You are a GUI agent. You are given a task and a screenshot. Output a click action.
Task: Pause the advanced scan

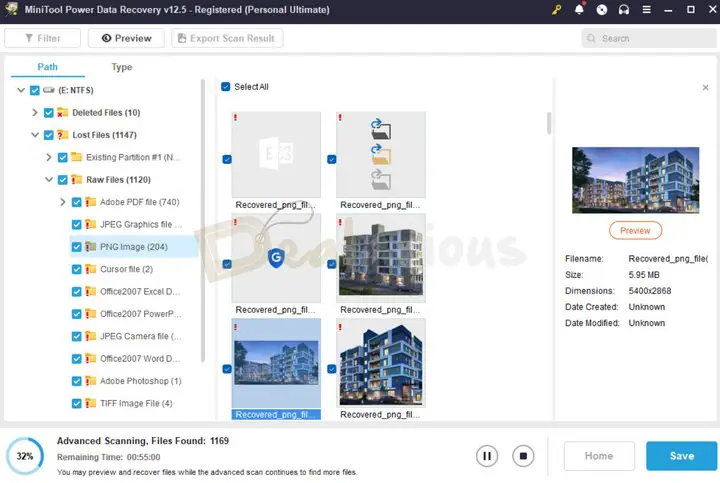pos(487,456)
